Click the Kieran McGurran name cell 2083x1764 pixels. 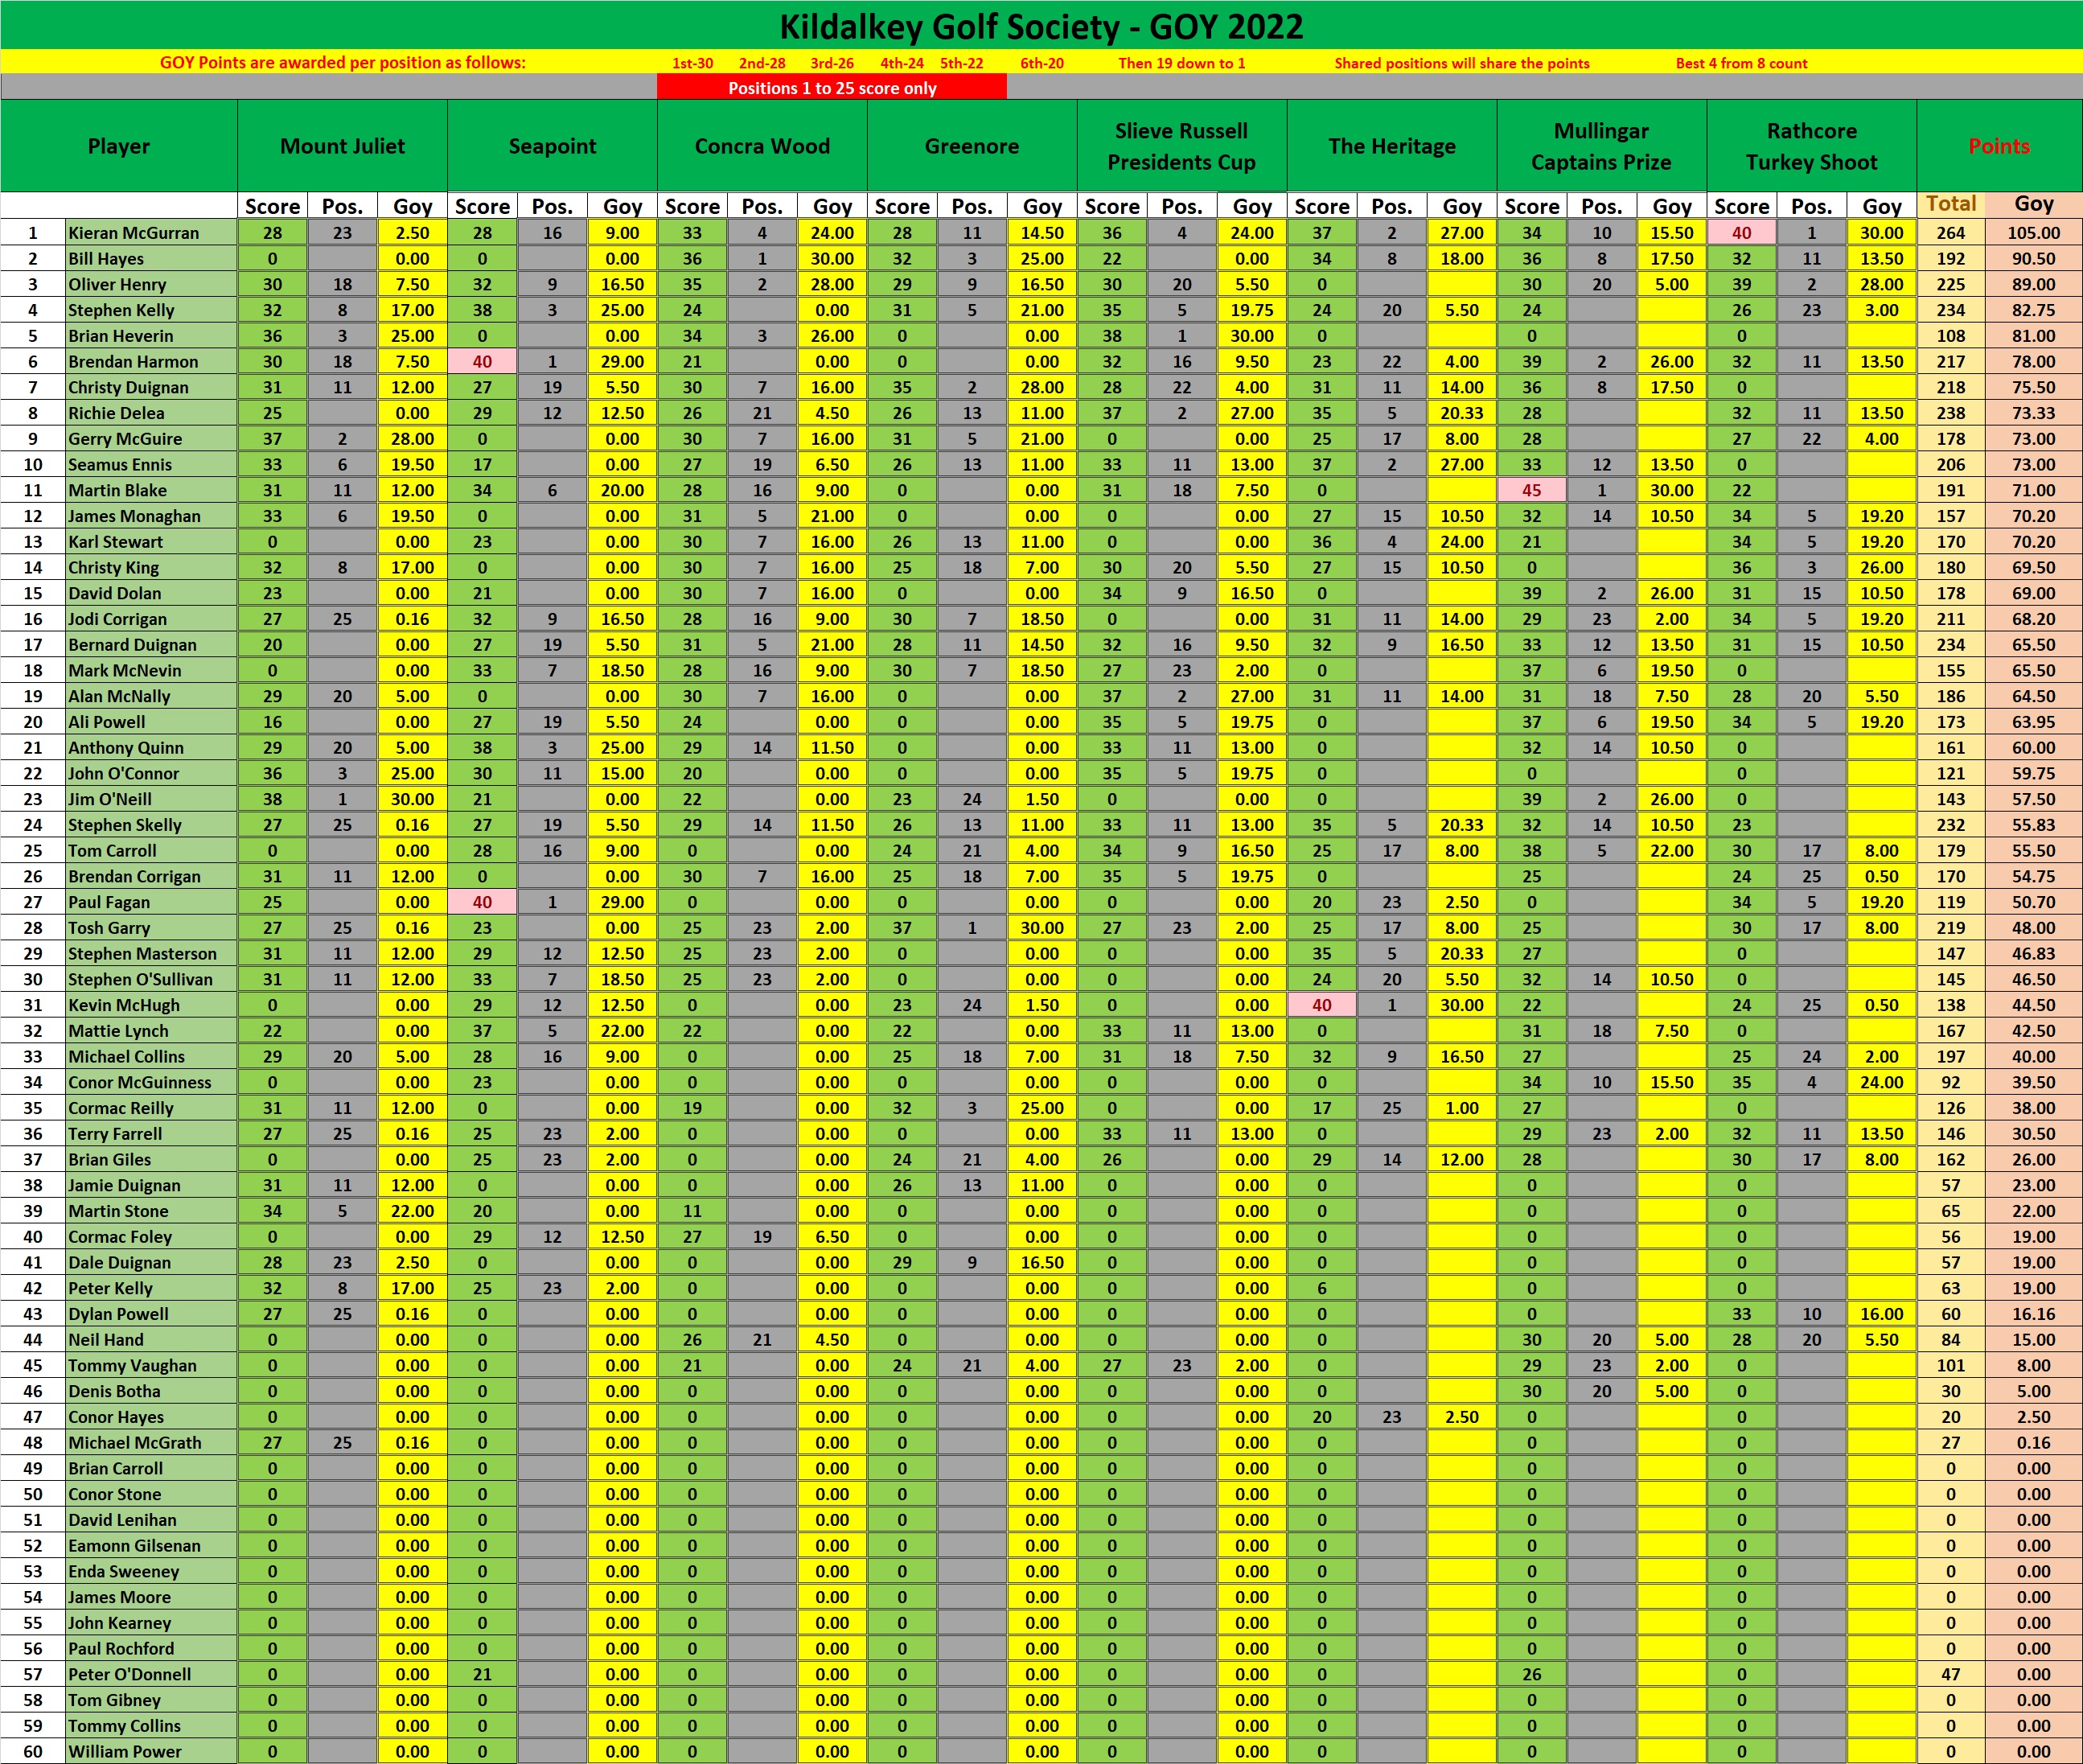tap(151, 233)
